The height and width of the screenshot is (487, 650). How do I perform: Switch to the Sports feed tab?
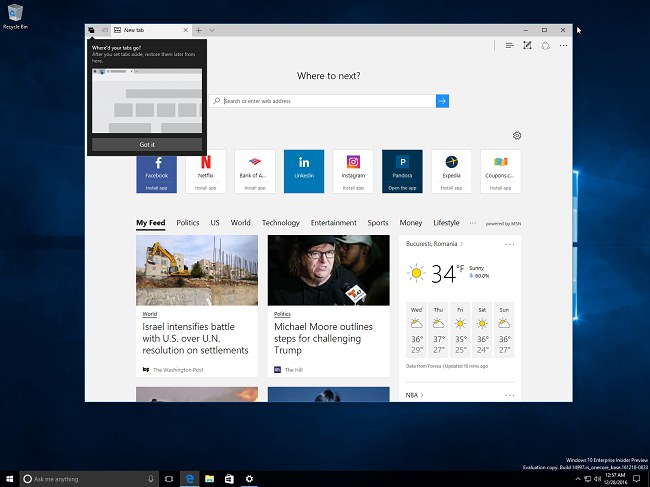coord(378,223)
